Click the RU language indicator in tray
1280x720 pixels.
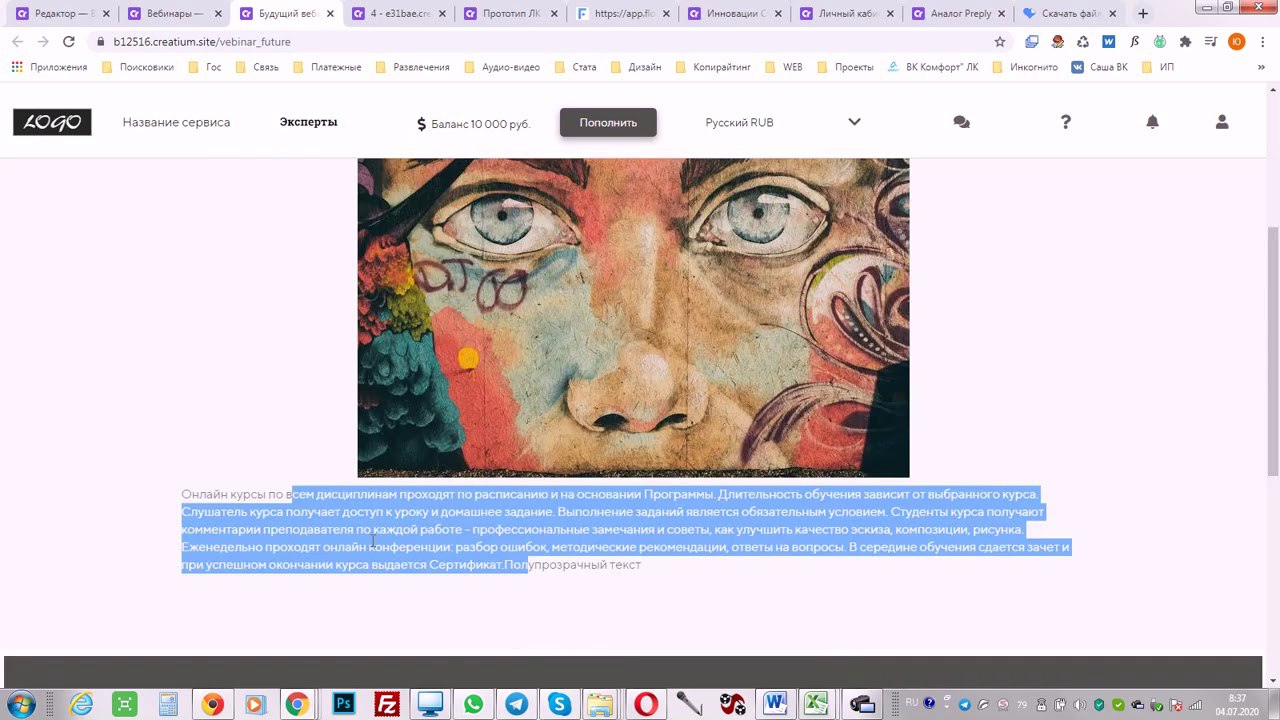911,703
